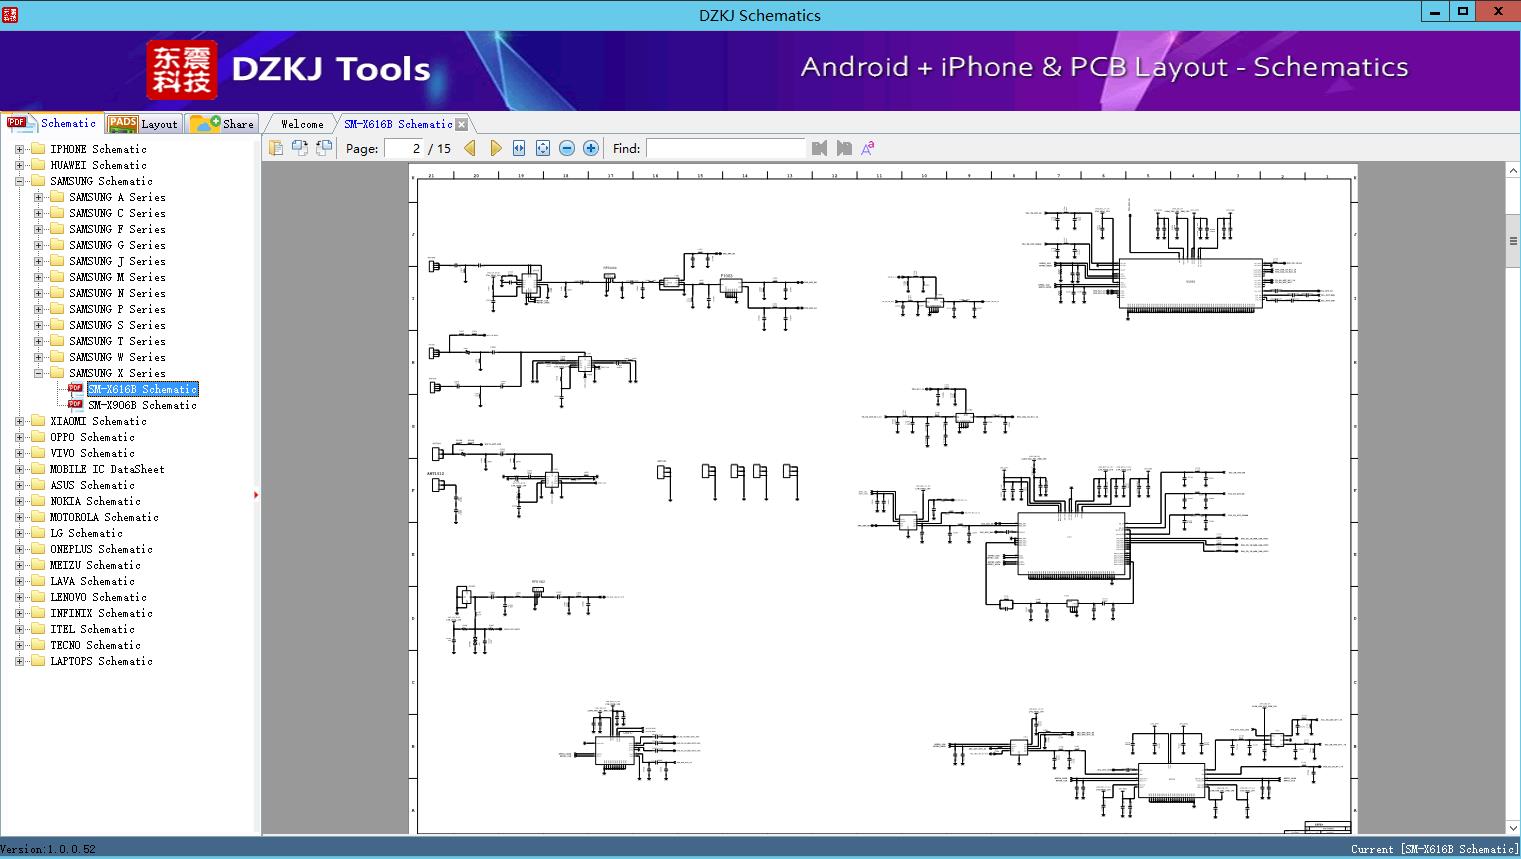Select the LG Schematic label
Screen dimensions: 1521x859
[x=86, y=533]
